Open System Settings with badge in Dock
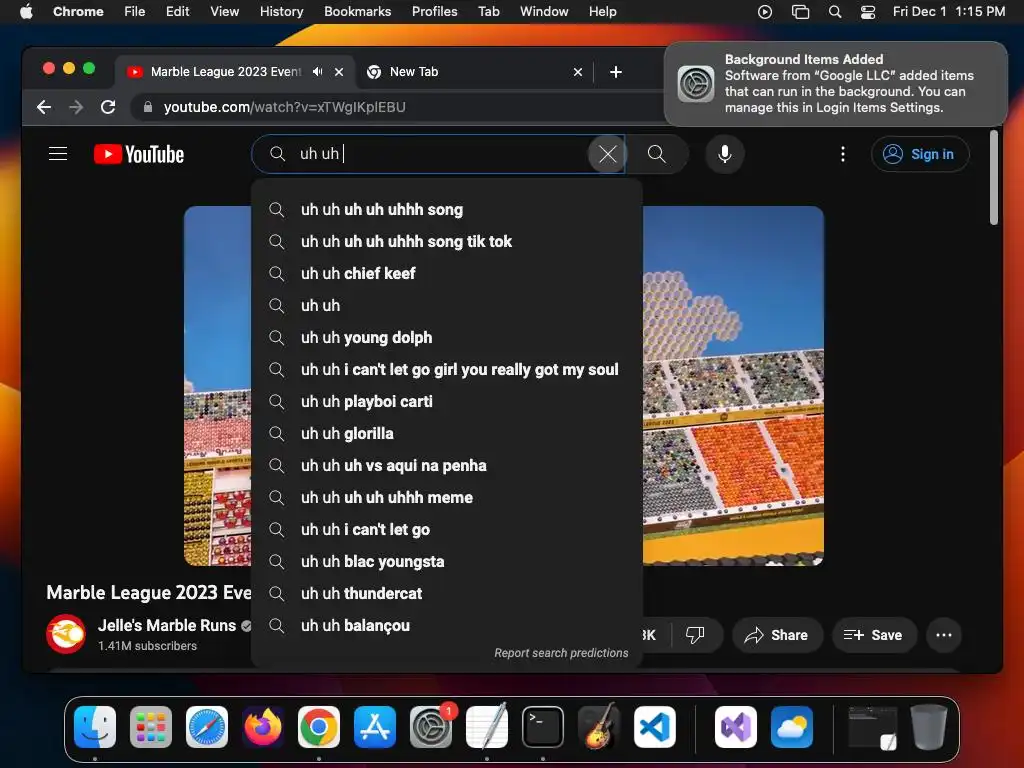 pyautogui.click(x=431, y=727)
